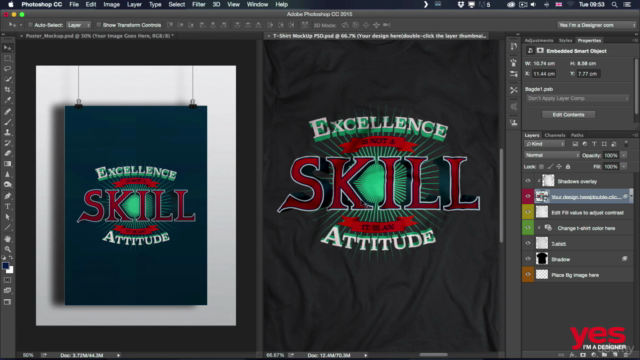The height and width of the screenshot is (360, 640).
Task: Enable Show Transform Controls checkbox
Action: click(x=98, y=25)
